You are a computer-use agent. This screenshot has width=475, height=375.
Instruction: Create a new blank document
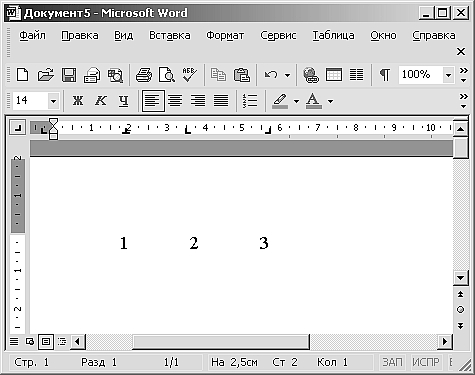tap(22, 75)
